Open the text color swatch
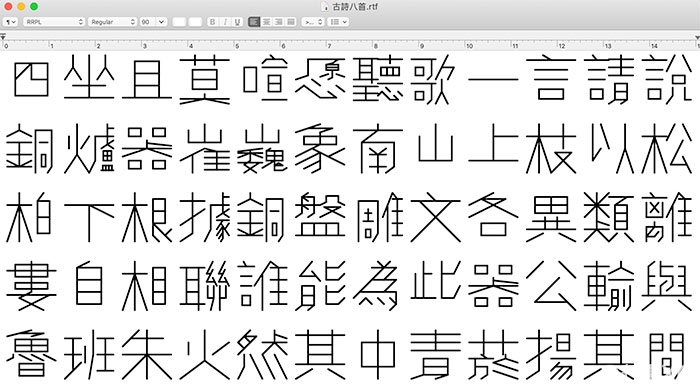Screen dimensions: 700x389 pos(179,22)
